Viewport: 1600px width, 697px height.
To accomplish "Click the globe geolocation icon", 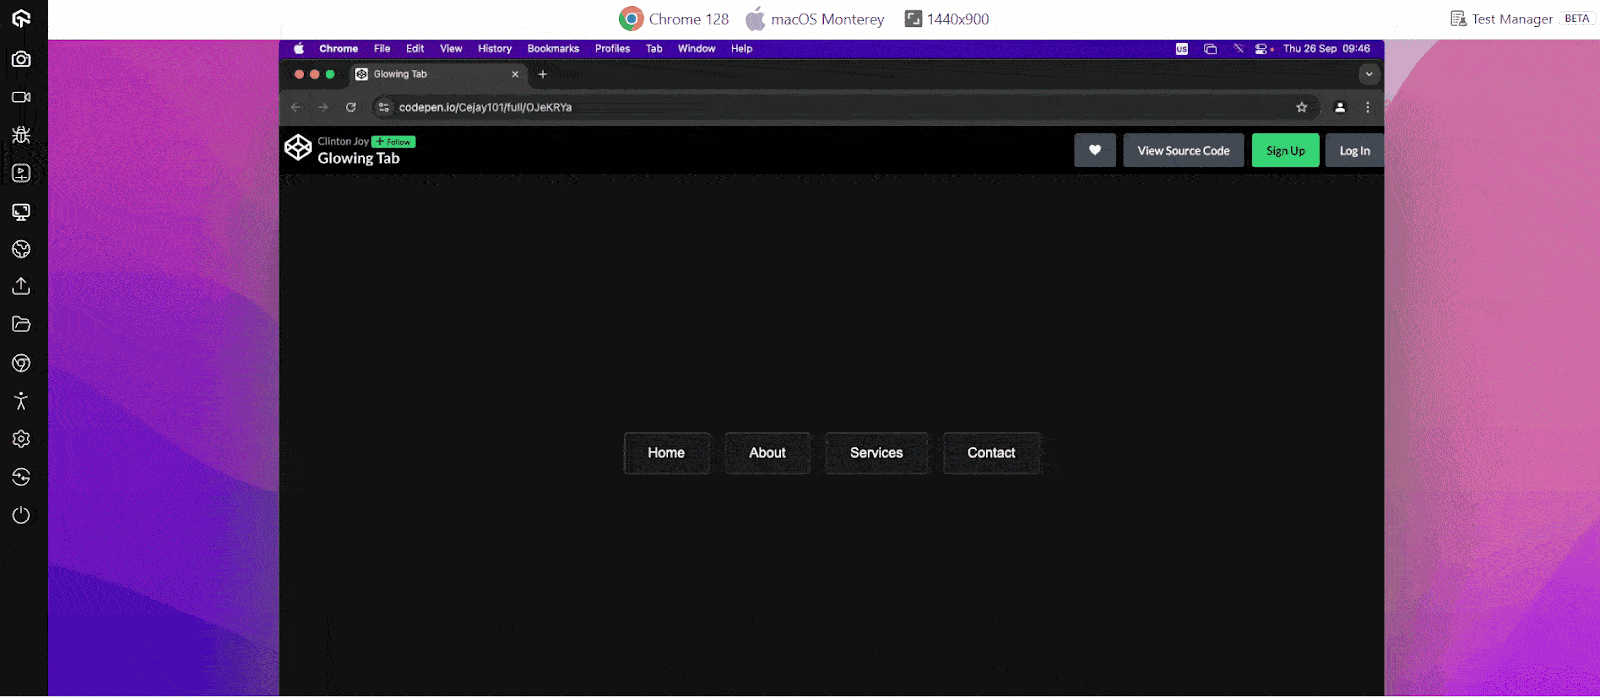I will coord(21,249).
